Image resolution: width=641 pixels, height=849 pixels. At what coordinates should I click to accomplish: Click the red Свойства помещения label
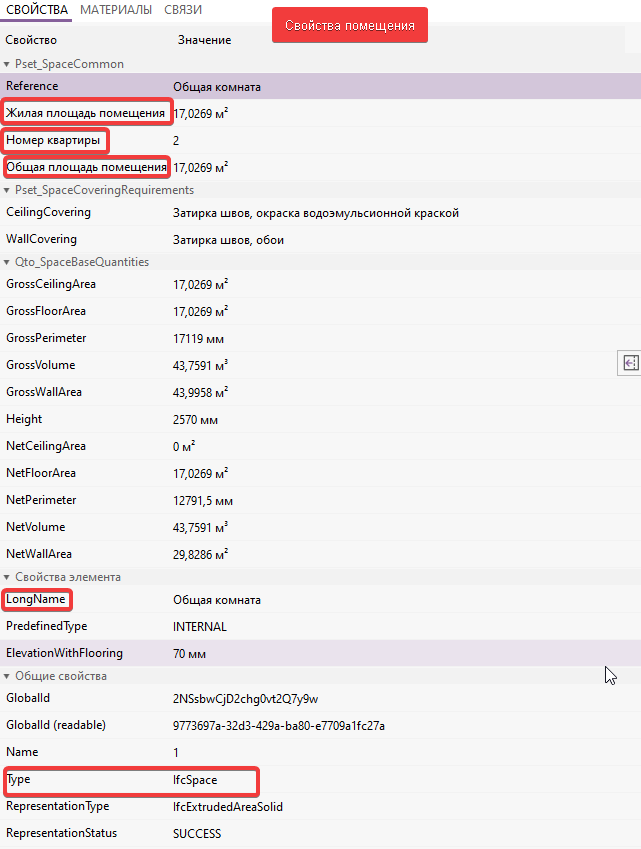click(350, 25)
